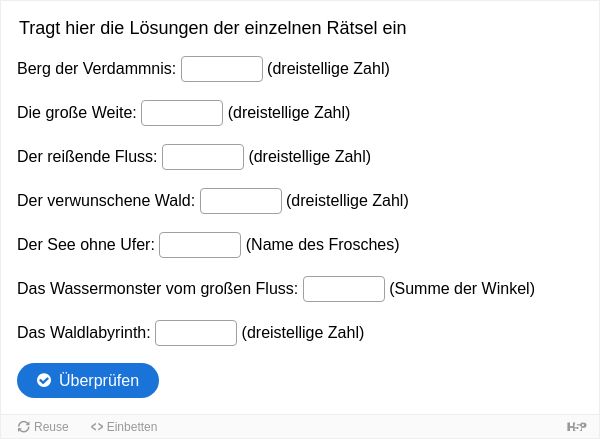This screenshot has height=439, width=600.
Task: Focus the Der See ohne Ufer field
Action: pos(200,245)
